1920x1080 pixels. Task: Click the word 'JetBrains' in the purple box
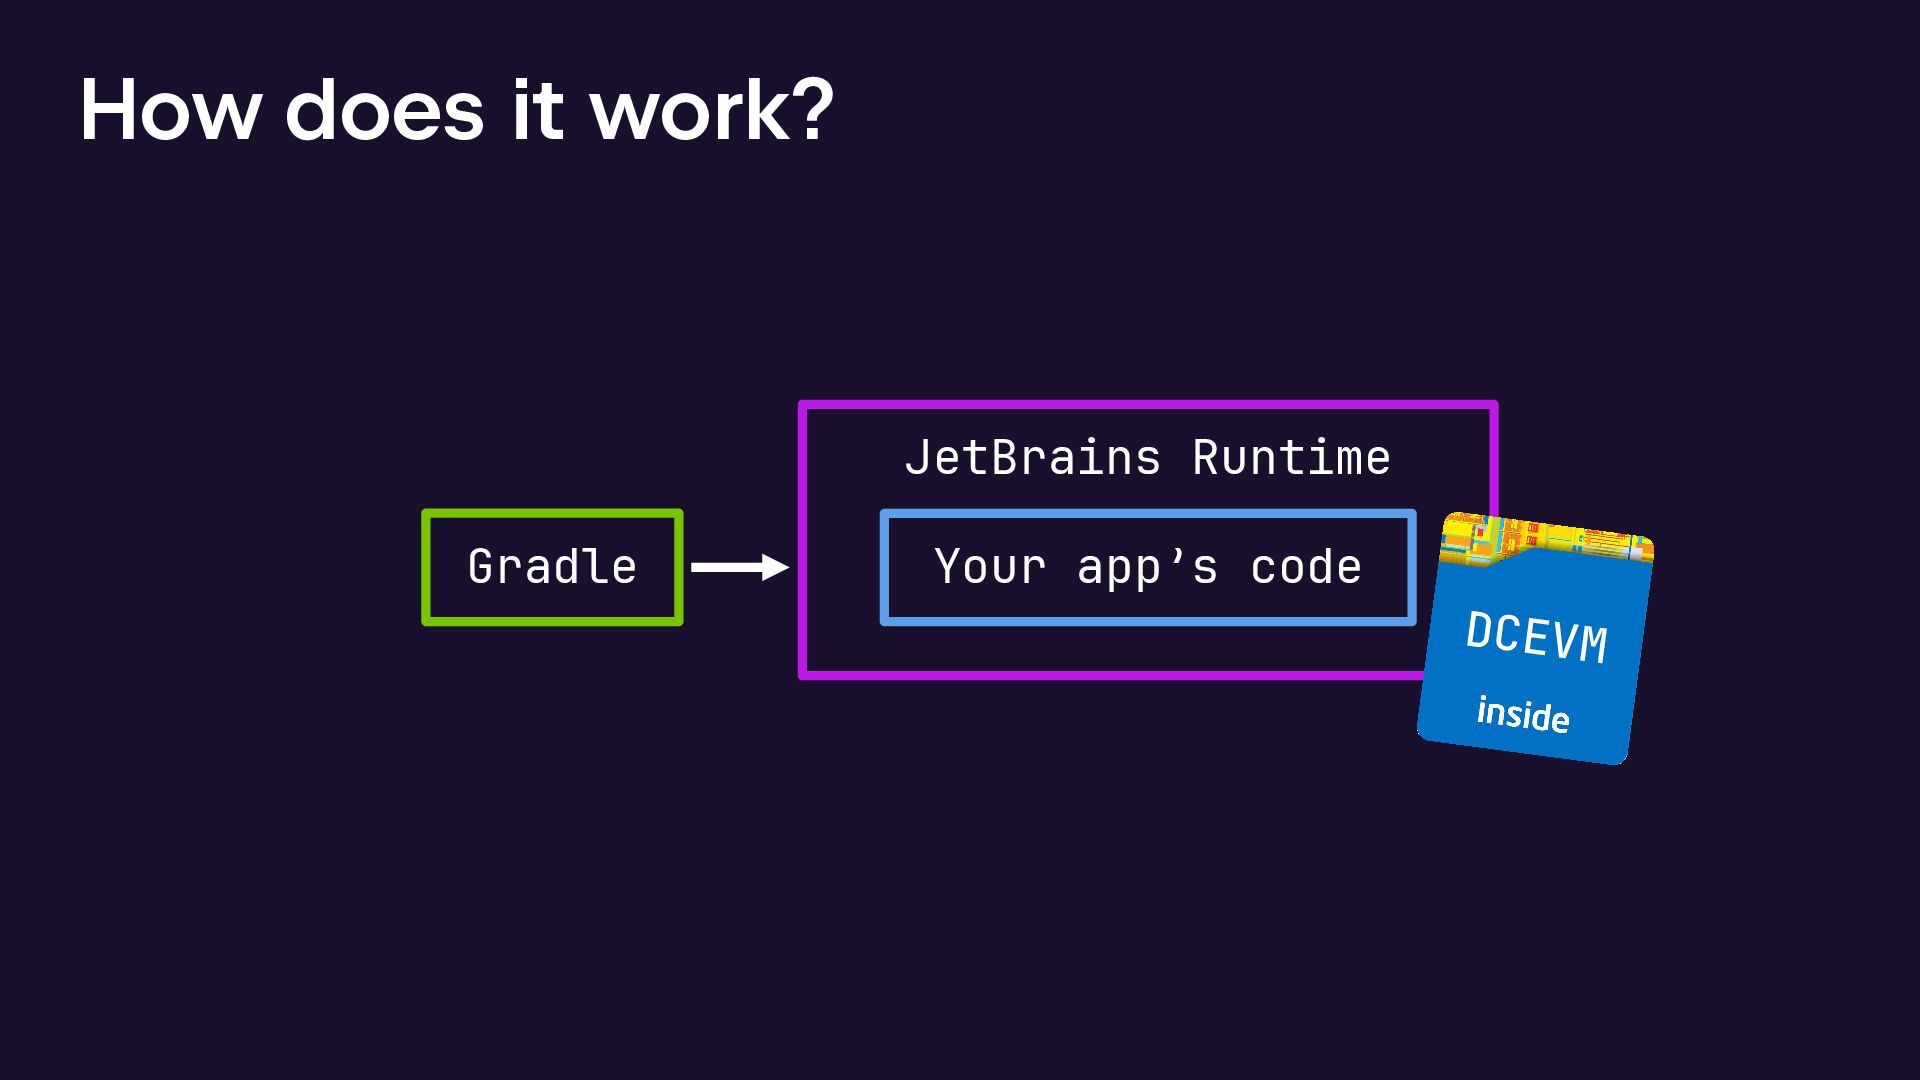point(1032,458)
